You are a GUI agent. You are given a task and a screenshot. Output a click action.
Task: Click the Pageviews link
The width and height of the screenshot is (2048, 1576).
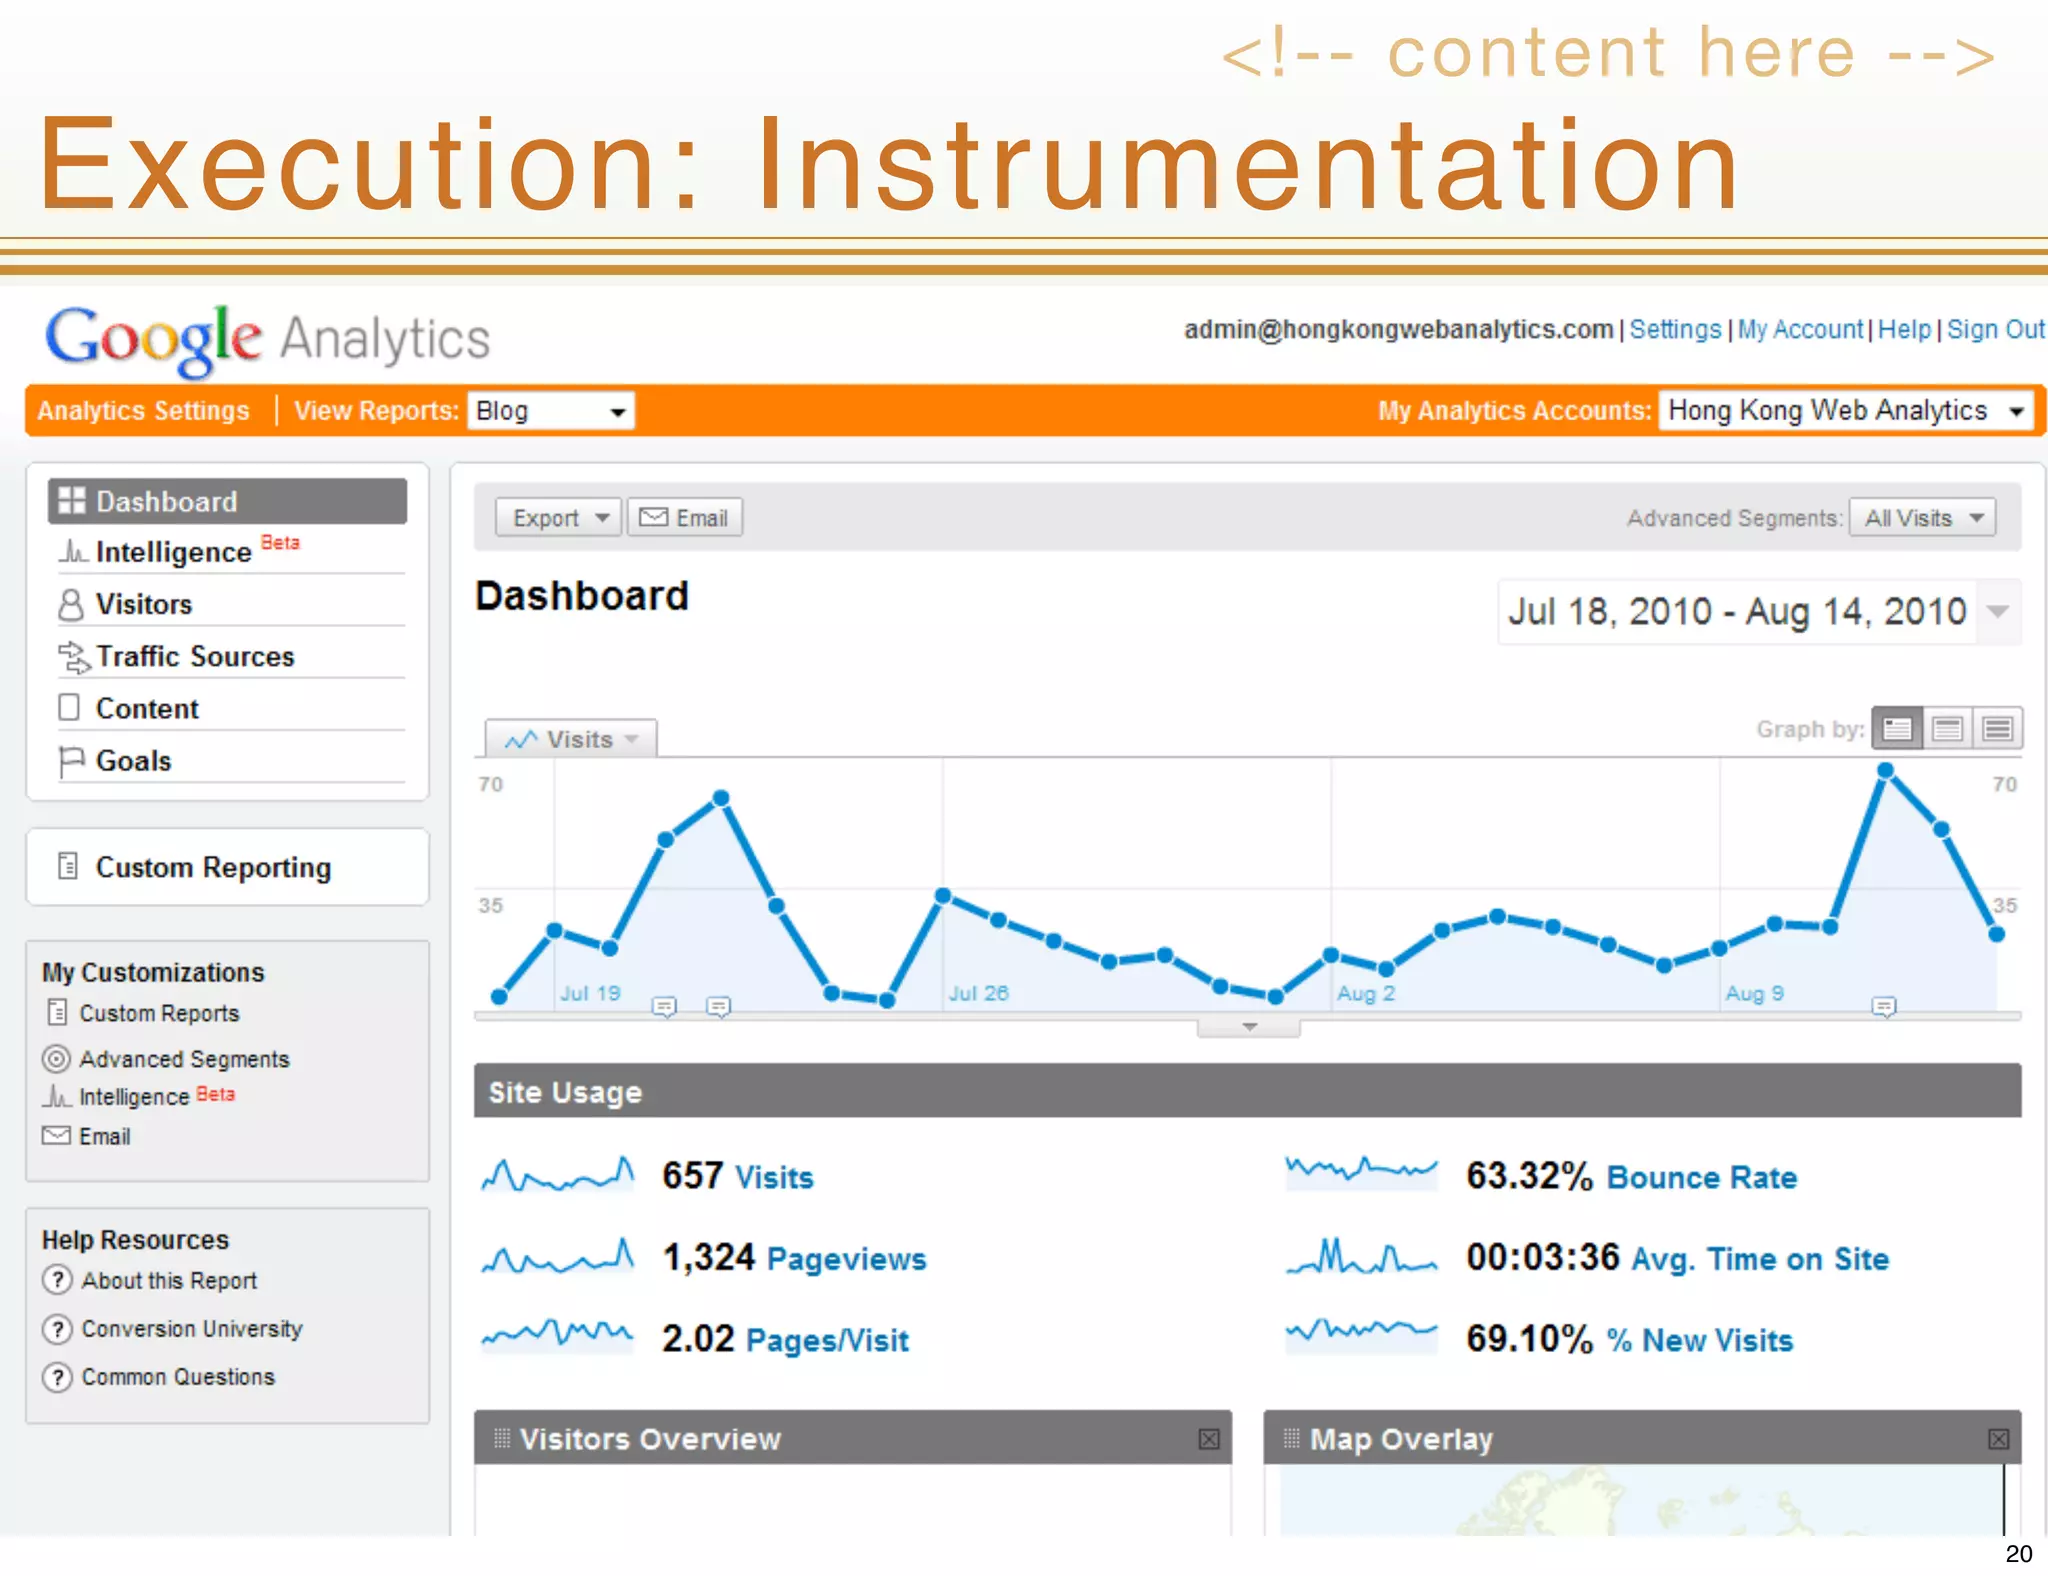846,1259
